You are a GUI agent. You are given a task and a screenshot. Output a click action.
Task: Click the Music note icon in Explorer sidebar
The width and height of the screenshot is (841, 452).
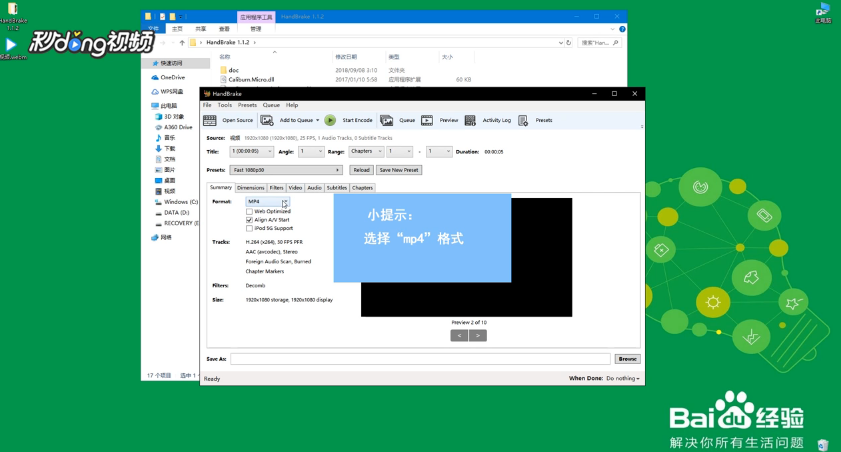[159, 138]
